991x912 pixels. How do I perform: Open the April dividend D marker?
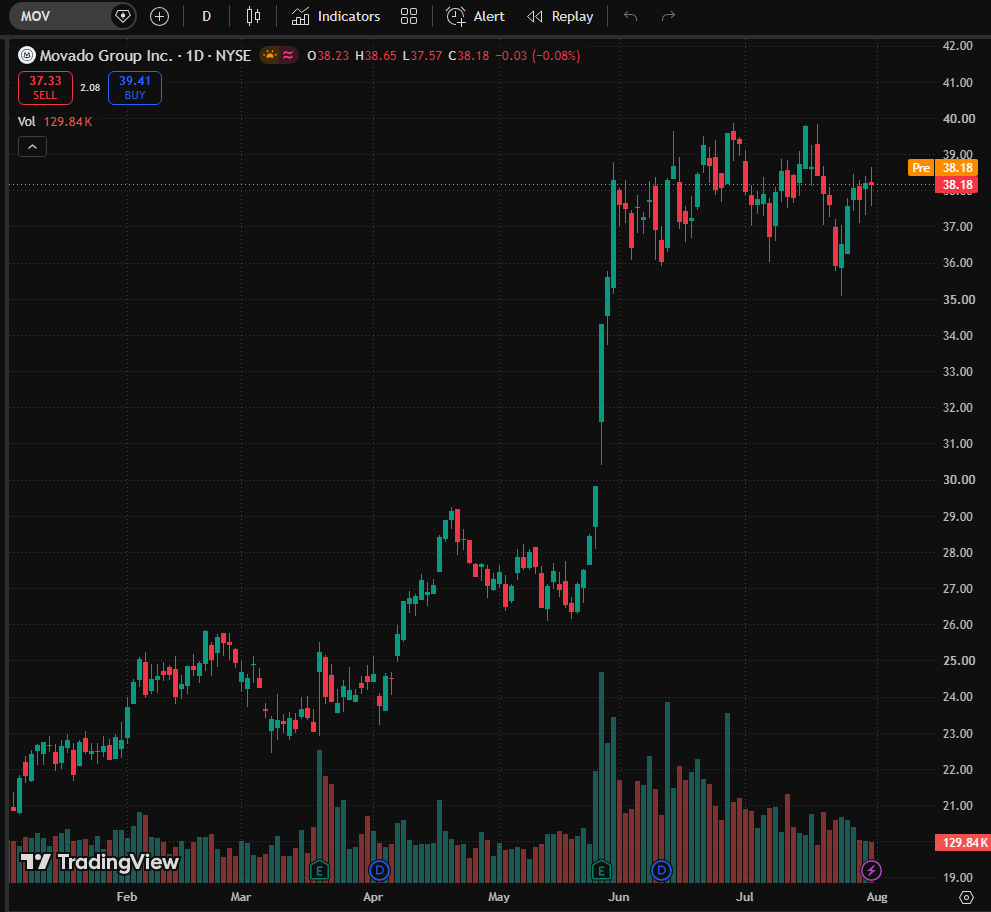point(379,871)
